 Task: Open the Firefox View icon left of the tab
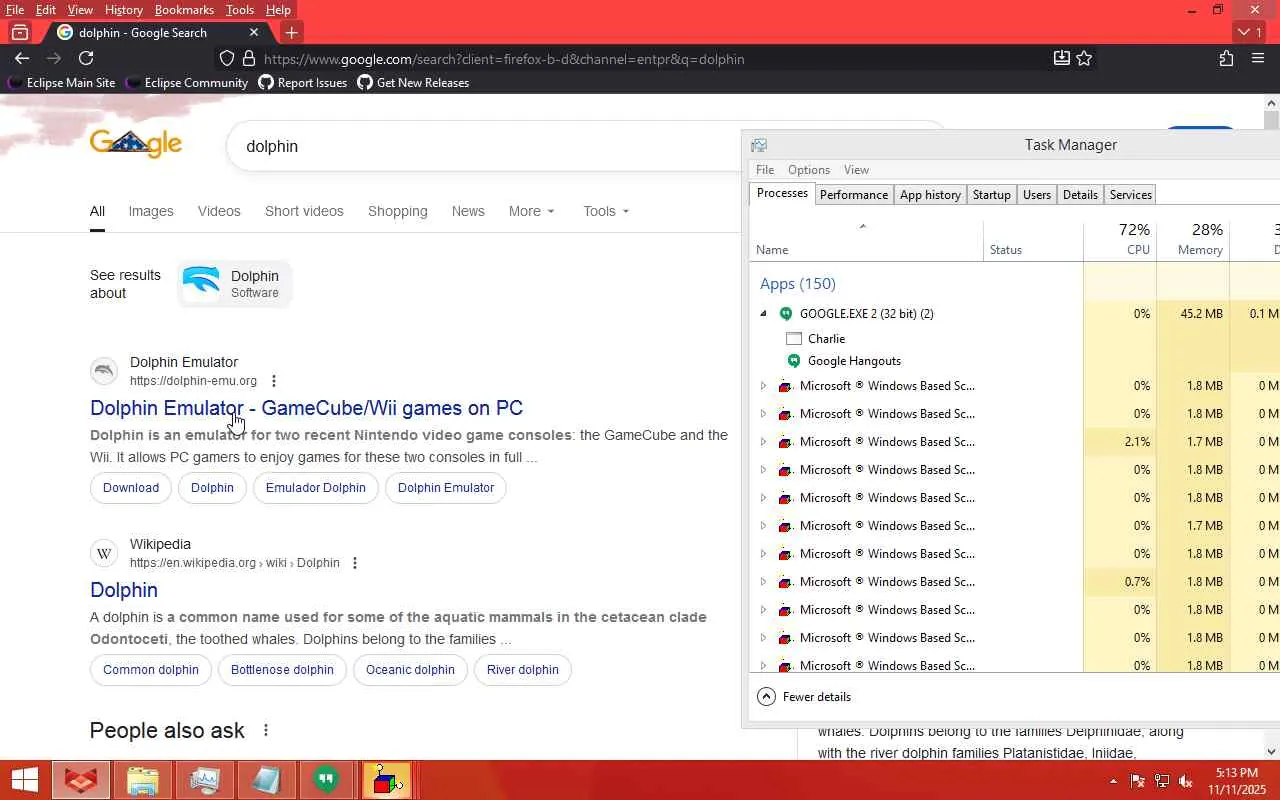[19, 32]
